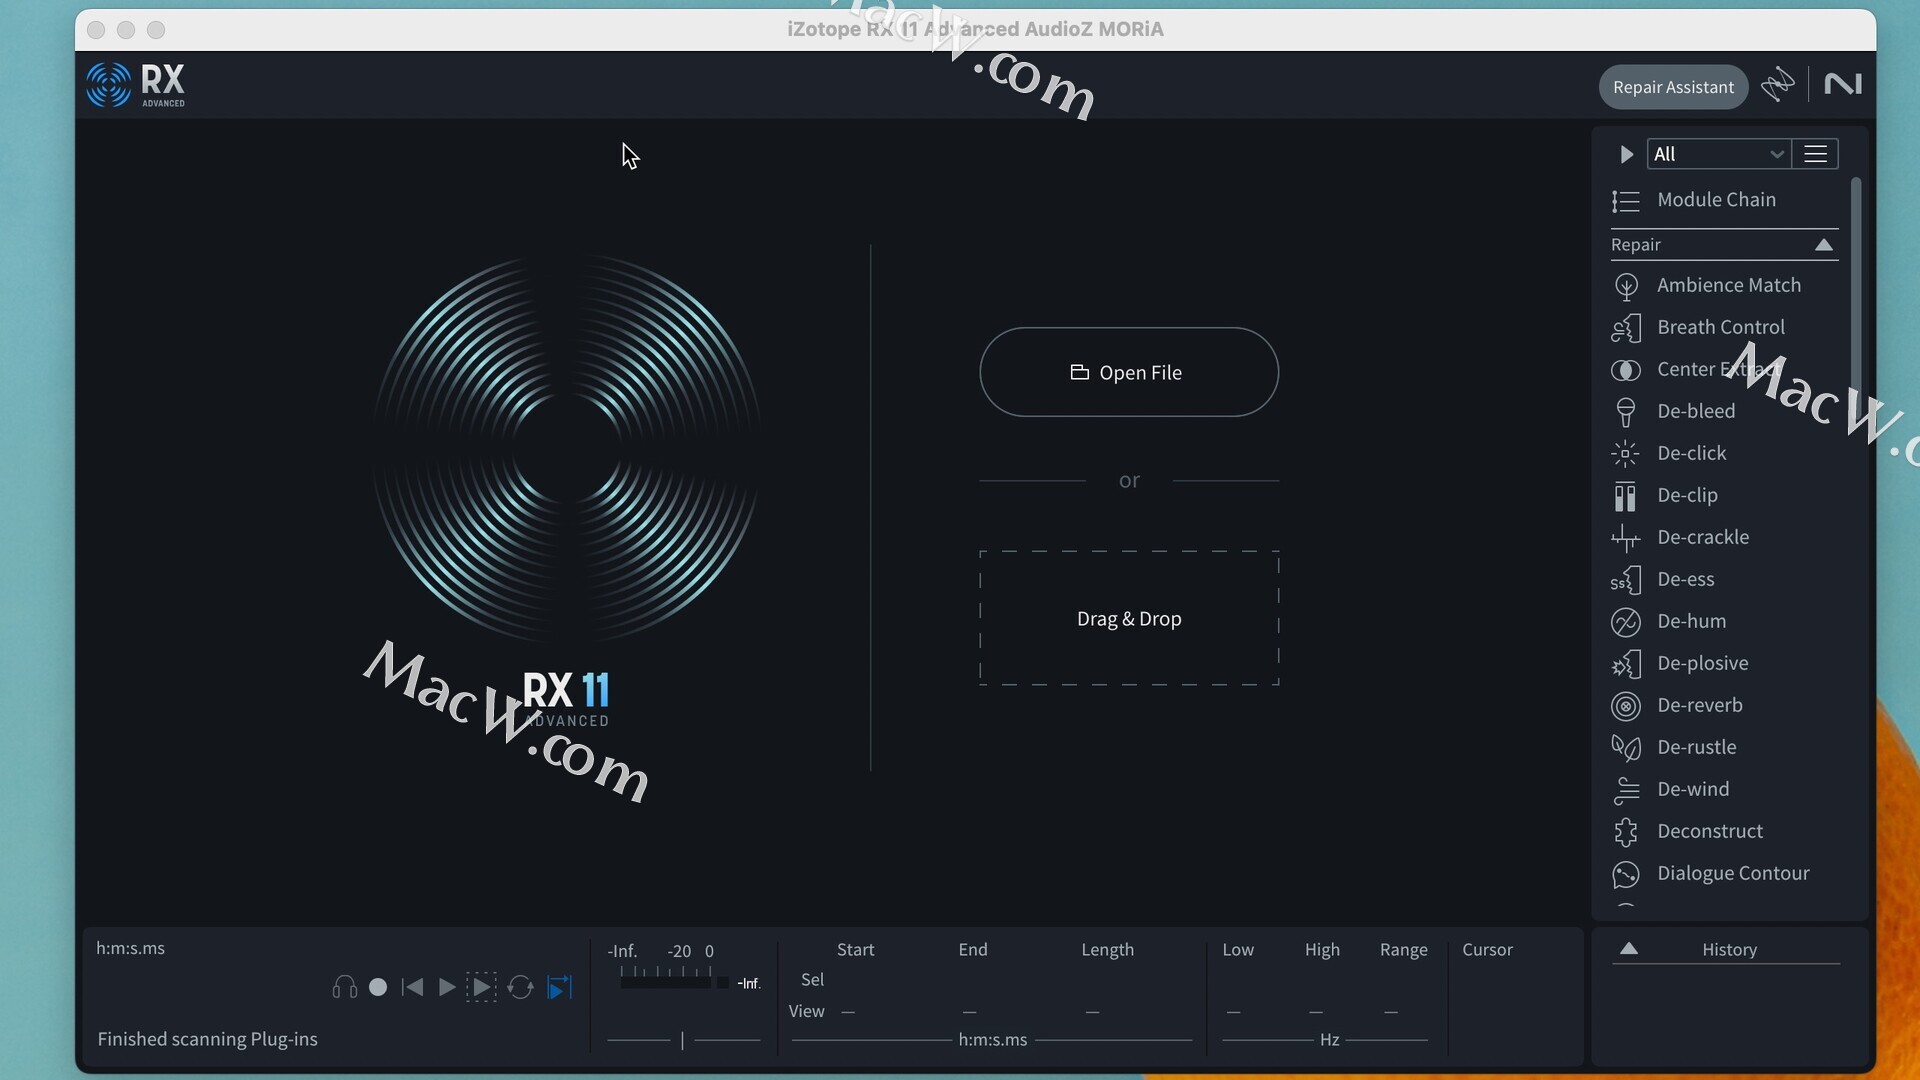Open the module list view options menu
The image size is (1920, 1080).
click(1815, 154)
